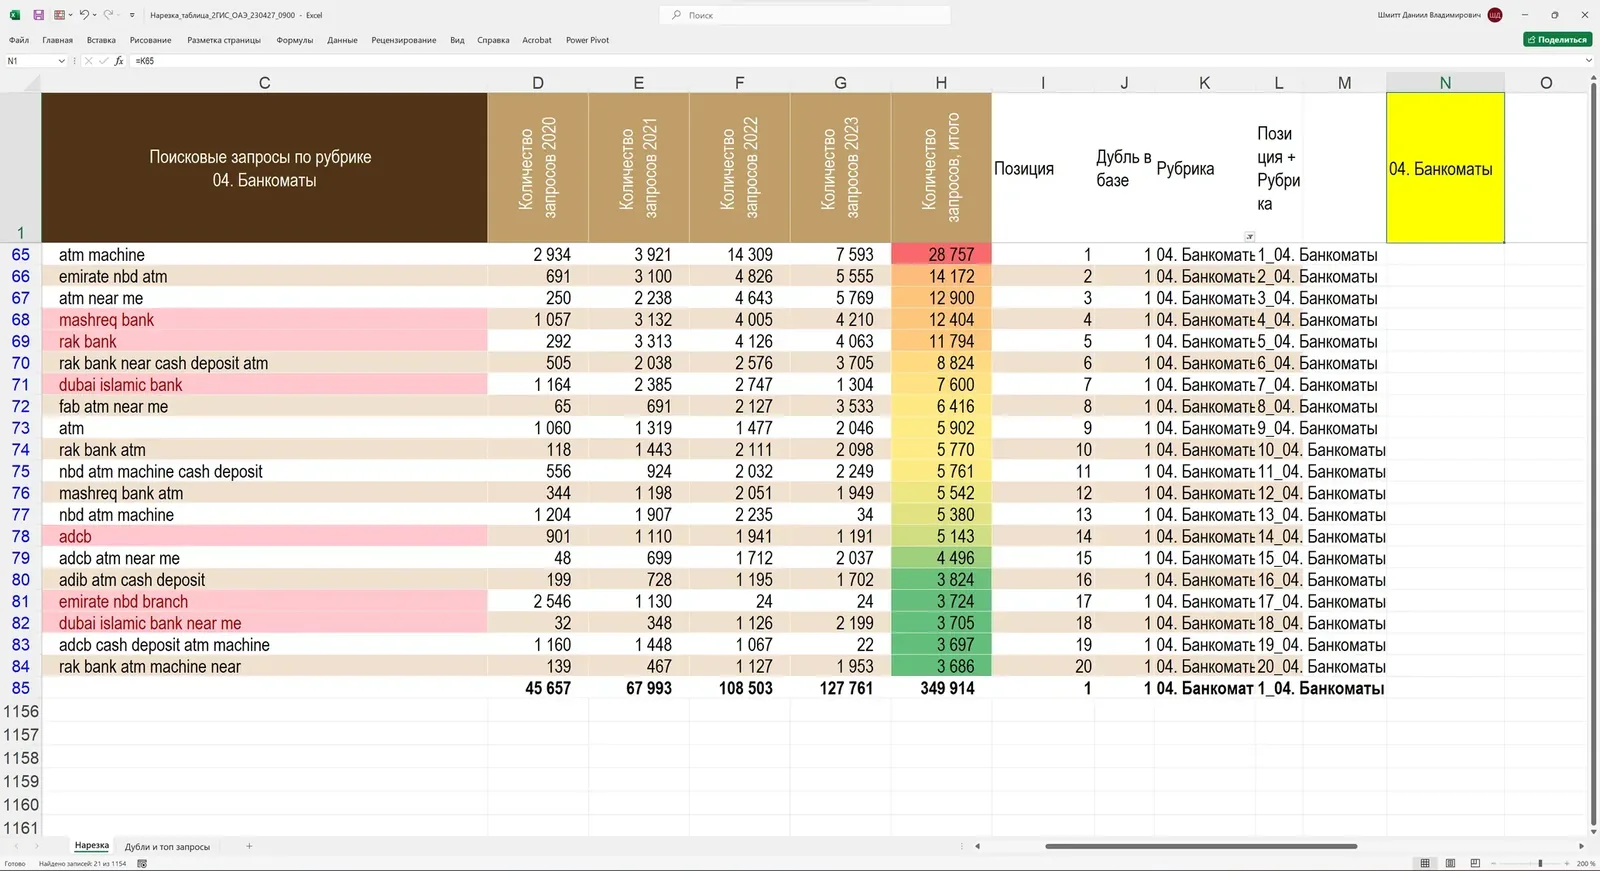Screen dimensions: 1600x871
Task: Click the zoom out minus icon
Action: [x=1493, y=863]
